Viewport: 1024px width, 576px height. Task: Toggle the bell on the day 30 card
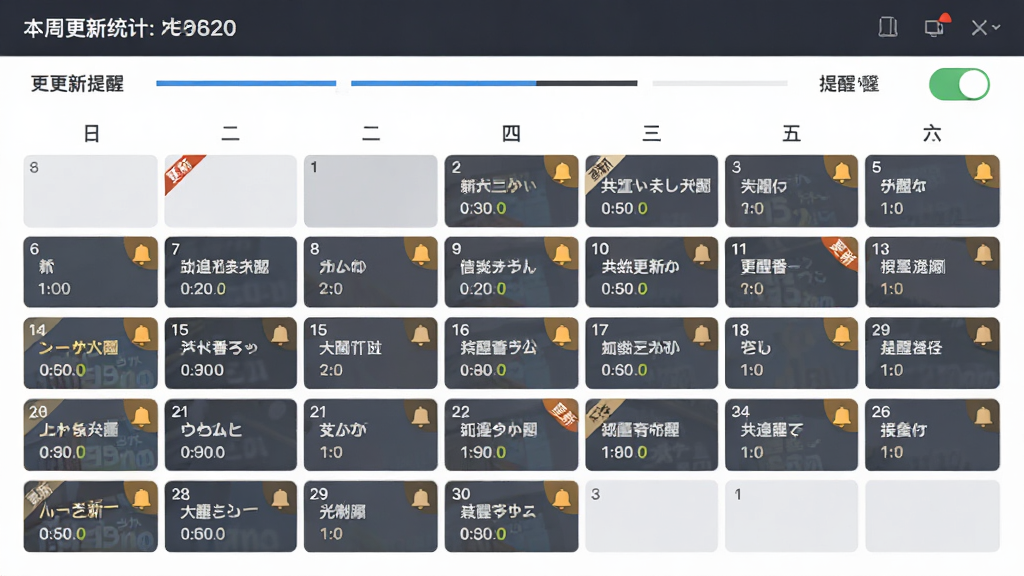click(562, 499)
